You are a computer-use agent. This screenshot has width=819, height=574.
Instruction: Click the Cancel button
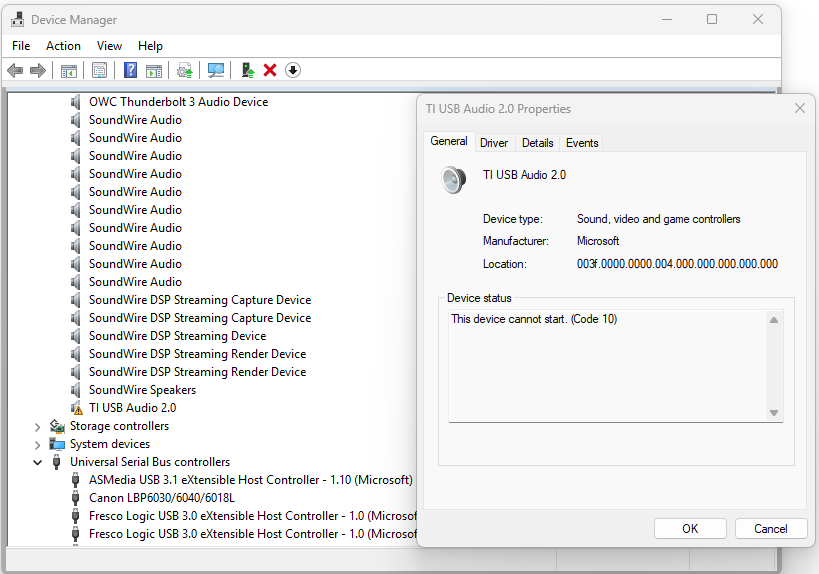[770, 529]
